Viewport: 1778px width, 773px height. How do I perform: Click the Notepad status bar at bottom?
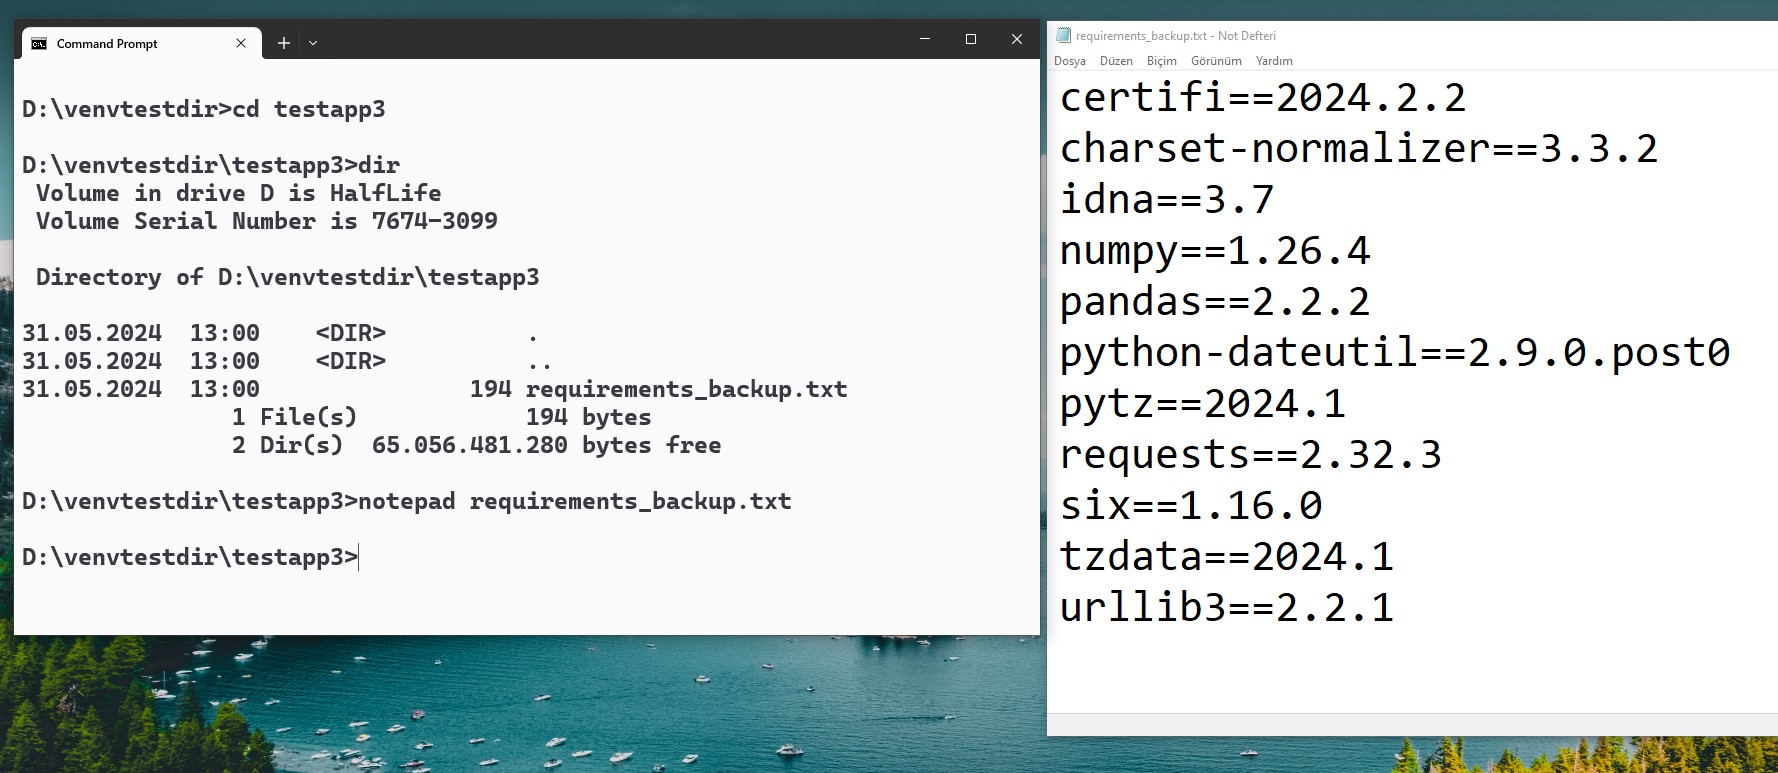click(x=1412, y=724)
